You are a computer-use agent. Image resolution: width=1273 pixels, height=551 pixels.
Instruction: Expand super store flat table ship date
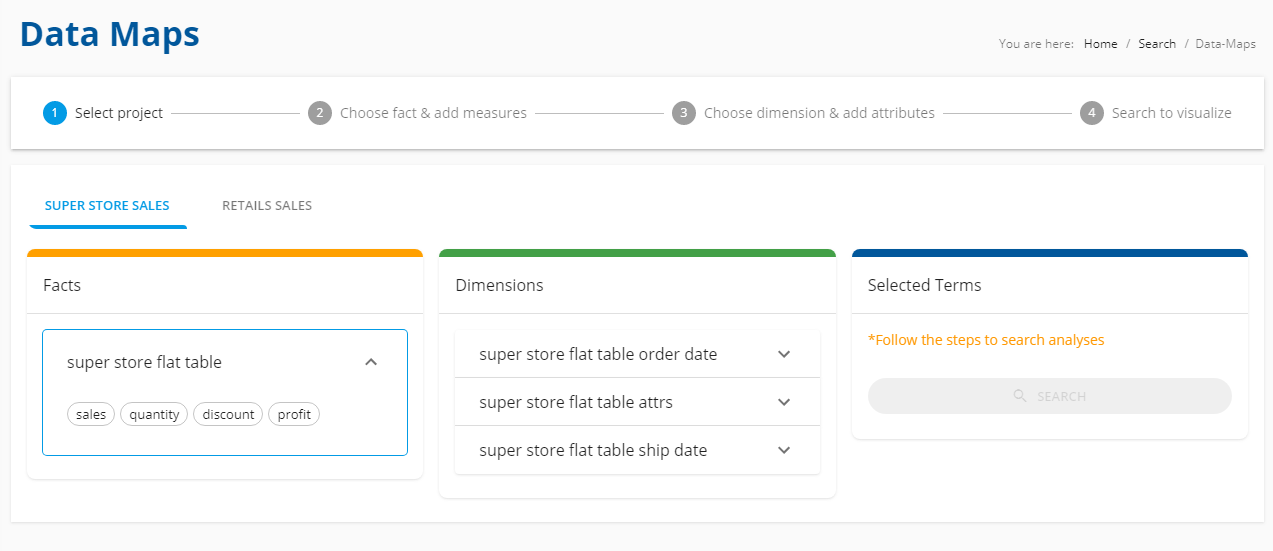pos(784,450)
